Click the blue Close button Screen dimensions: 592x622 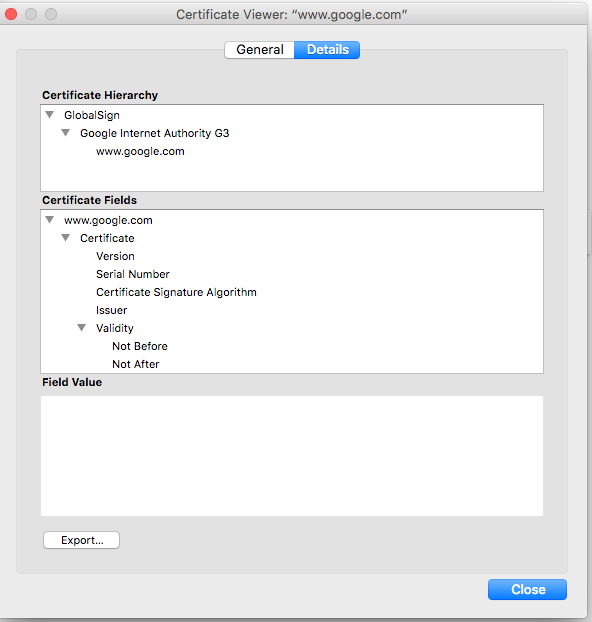(x=527, y=589)
